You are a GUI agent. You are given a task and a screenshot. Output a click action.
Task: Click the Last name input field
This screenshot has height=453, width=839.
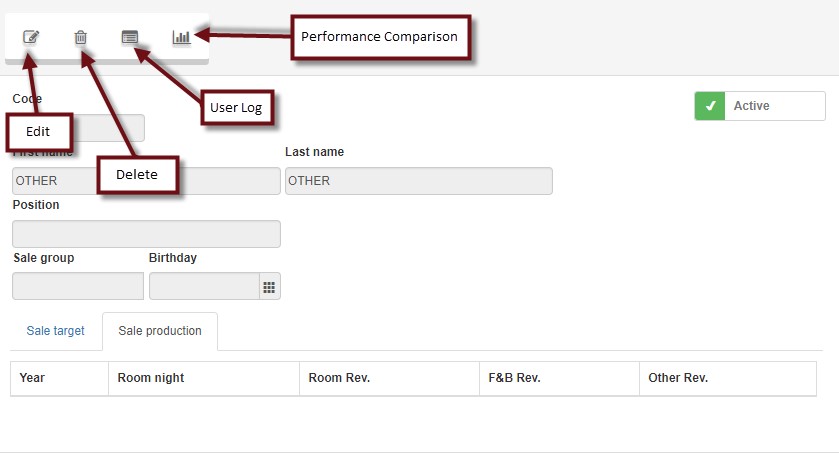tap(418, 181)
